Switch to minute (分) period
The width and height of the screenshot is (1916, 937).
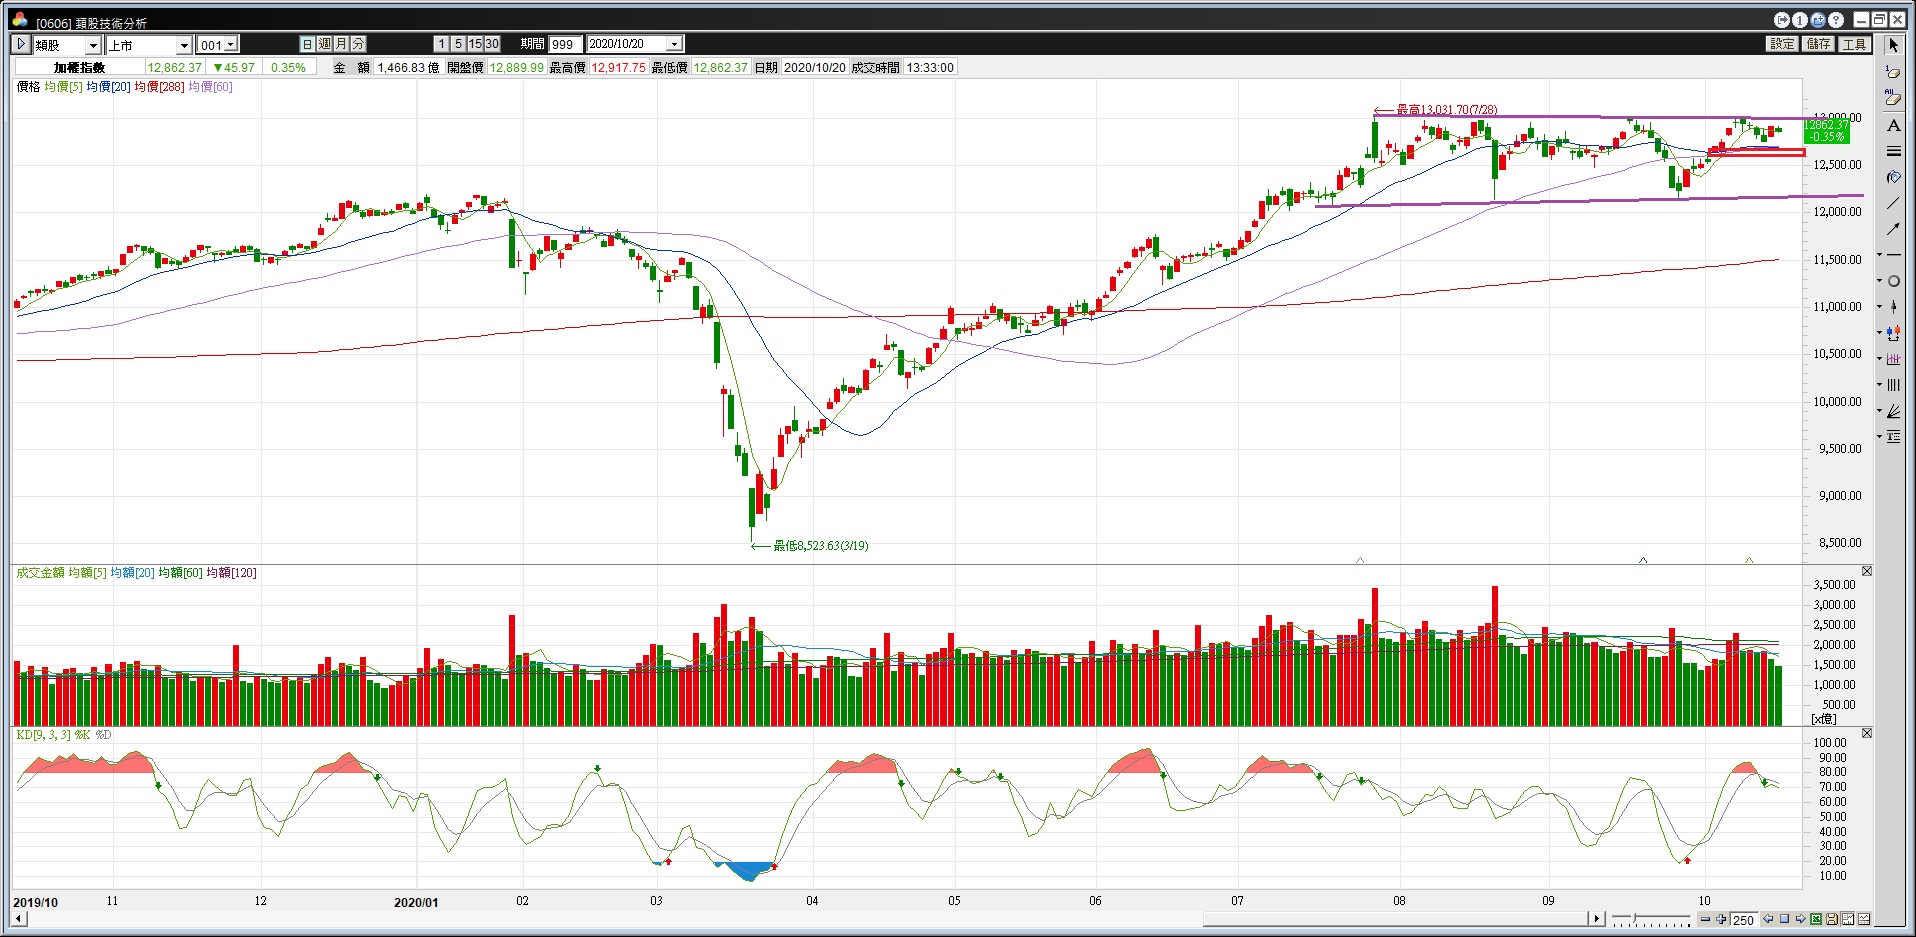[359, 44]
